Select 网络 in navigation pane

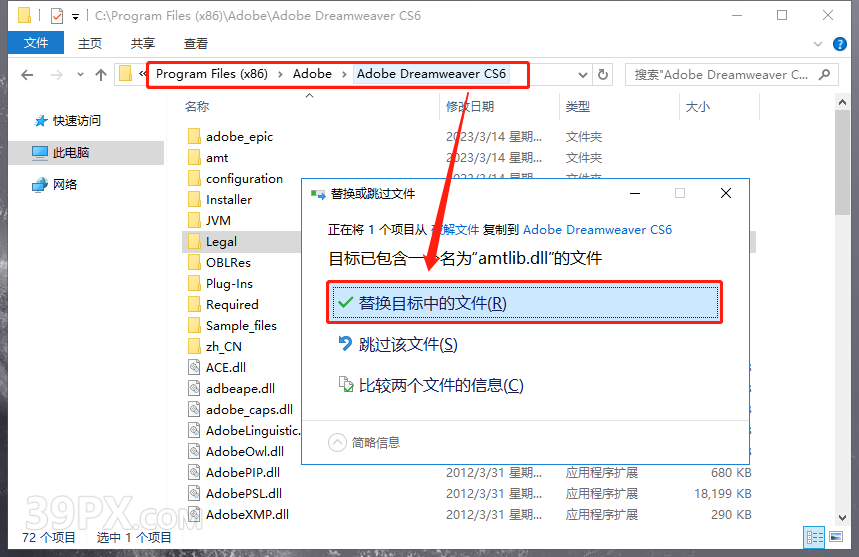point(65,185)
